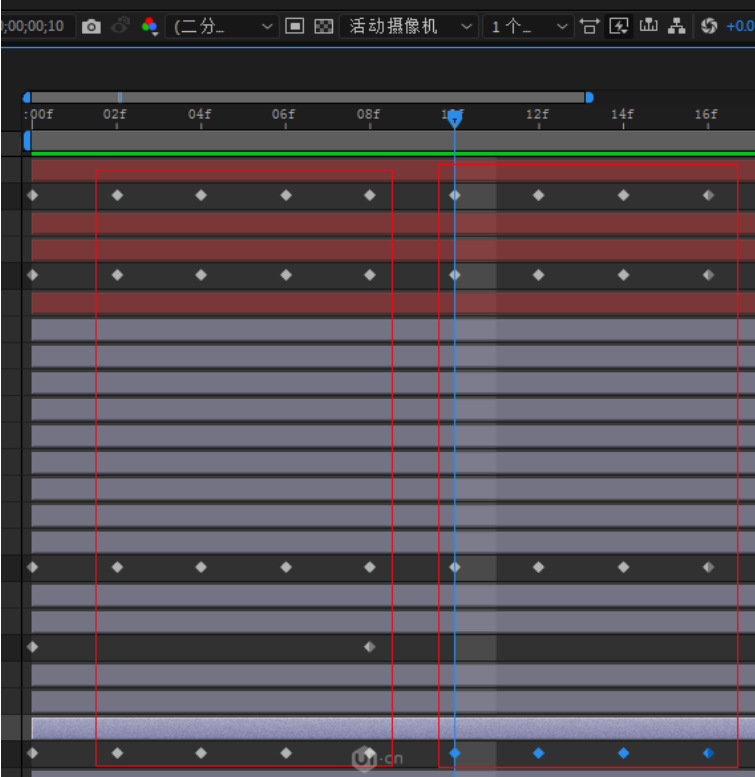This screenshot has height=777, width=755.
Task: Click the Timeline button icon
Action: (648, 25)
